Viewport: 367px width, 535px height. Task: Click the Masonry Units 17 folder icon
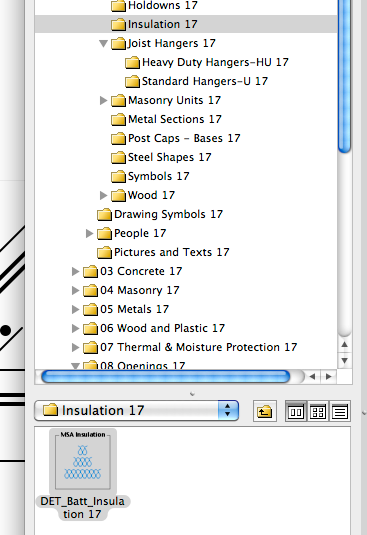click(x=118, y=100)
